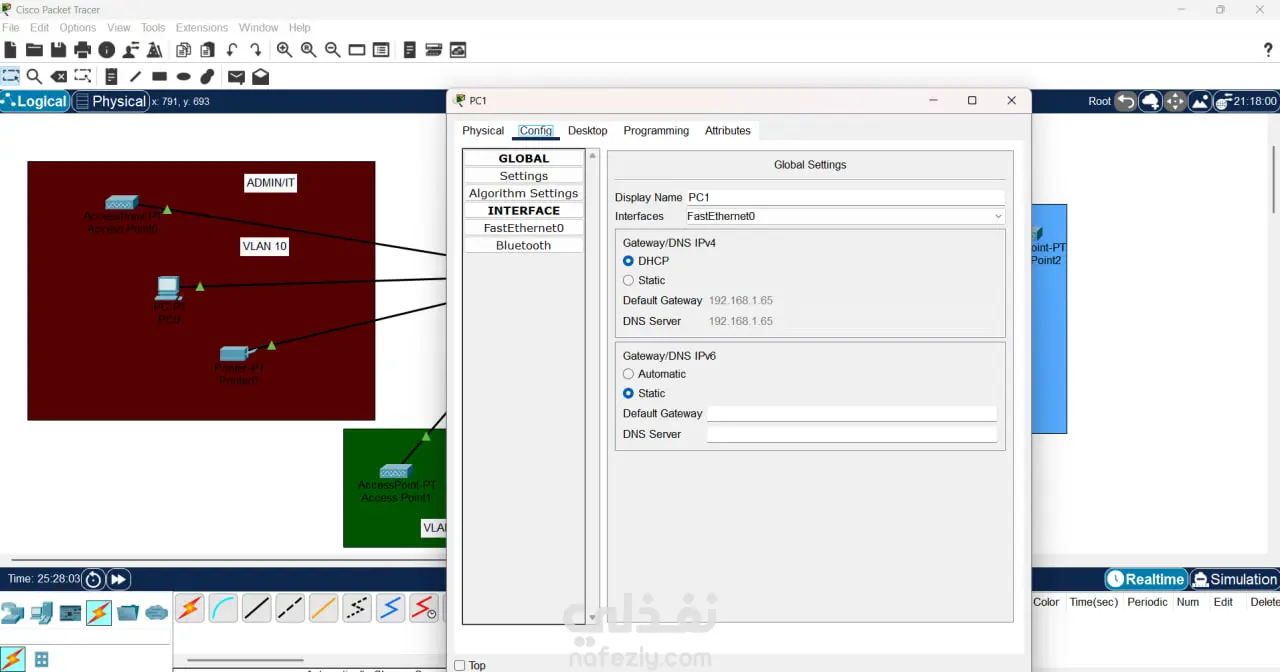Open the PC1 Desktop tab
Screen dimensions: 1280x672
coord(588,131)
